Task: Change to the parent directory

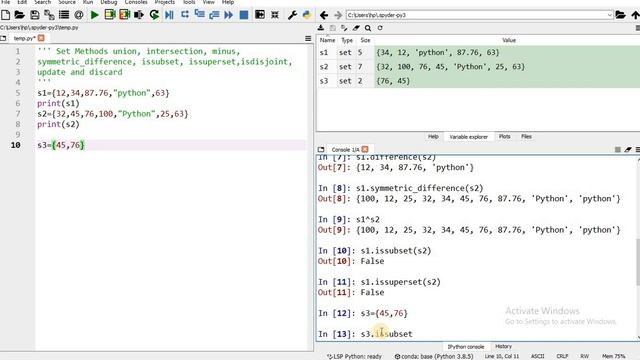Action: tap(635, 15)
